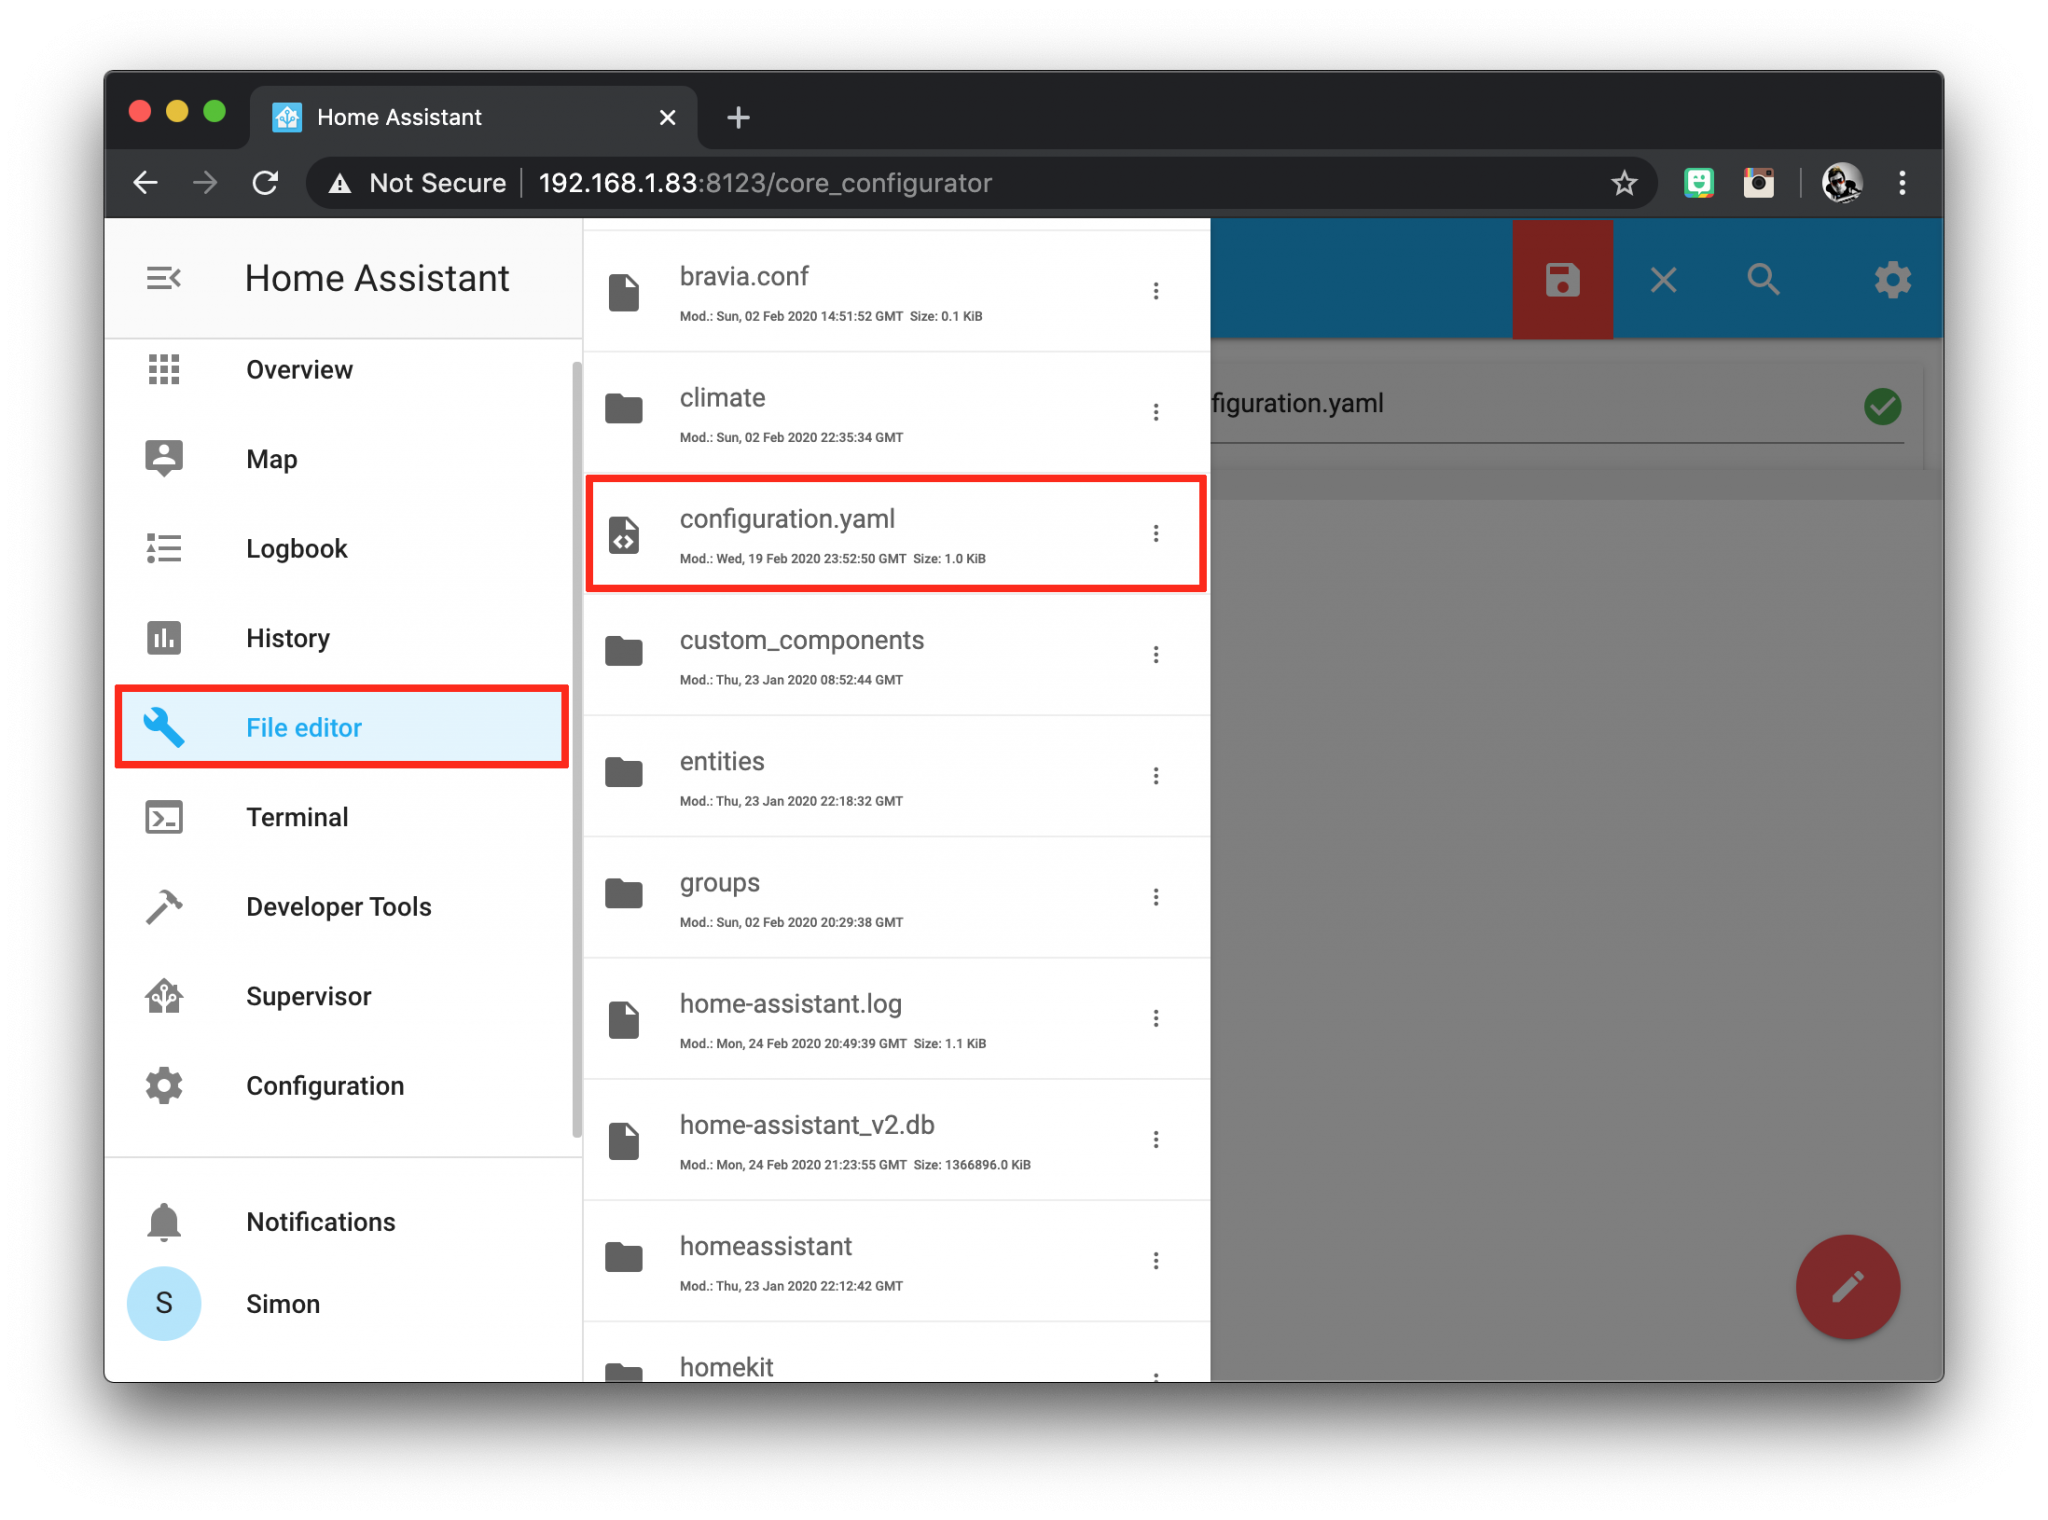This screenshot has height=1520, width=2048.
Task: Open Supervisor from its sidebar icon
Action: 165,996
